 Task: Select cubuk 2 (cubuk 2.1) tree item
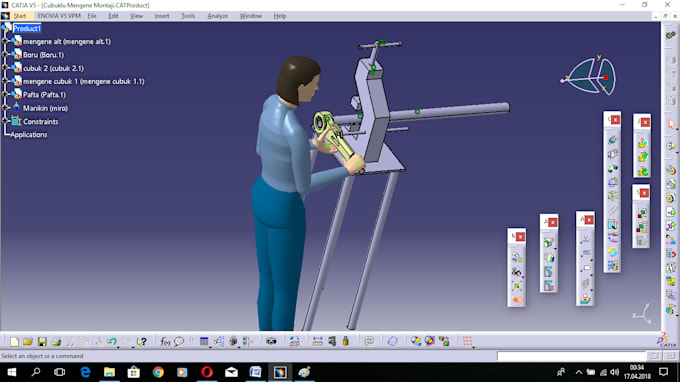click(53, 68)
